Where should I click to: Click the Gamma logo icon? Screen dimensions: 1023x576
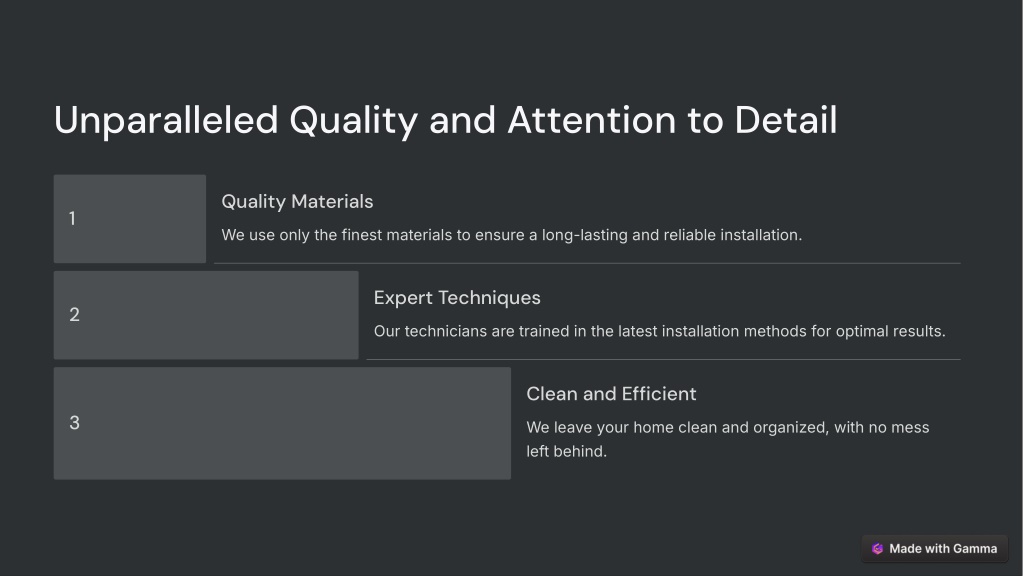point(878,549)
